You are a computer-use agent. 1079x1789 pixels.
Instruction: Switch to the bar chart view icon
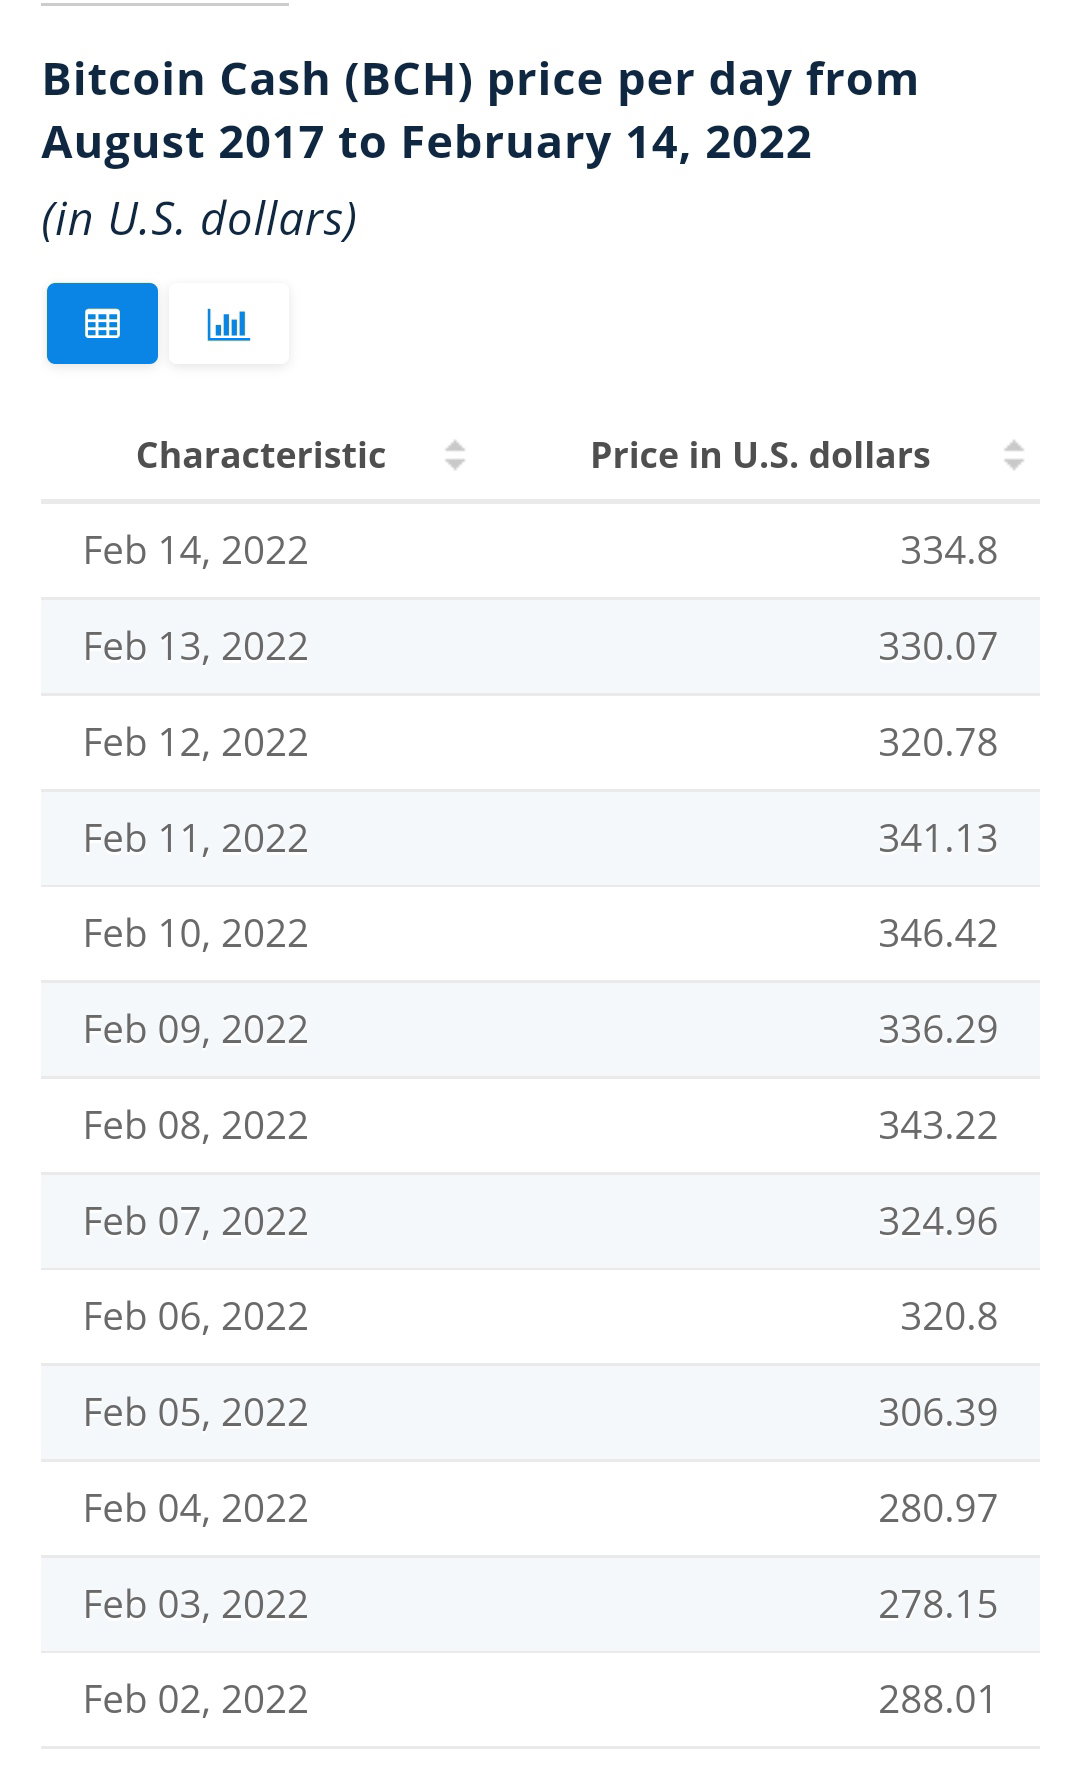(x=229, y=323)
